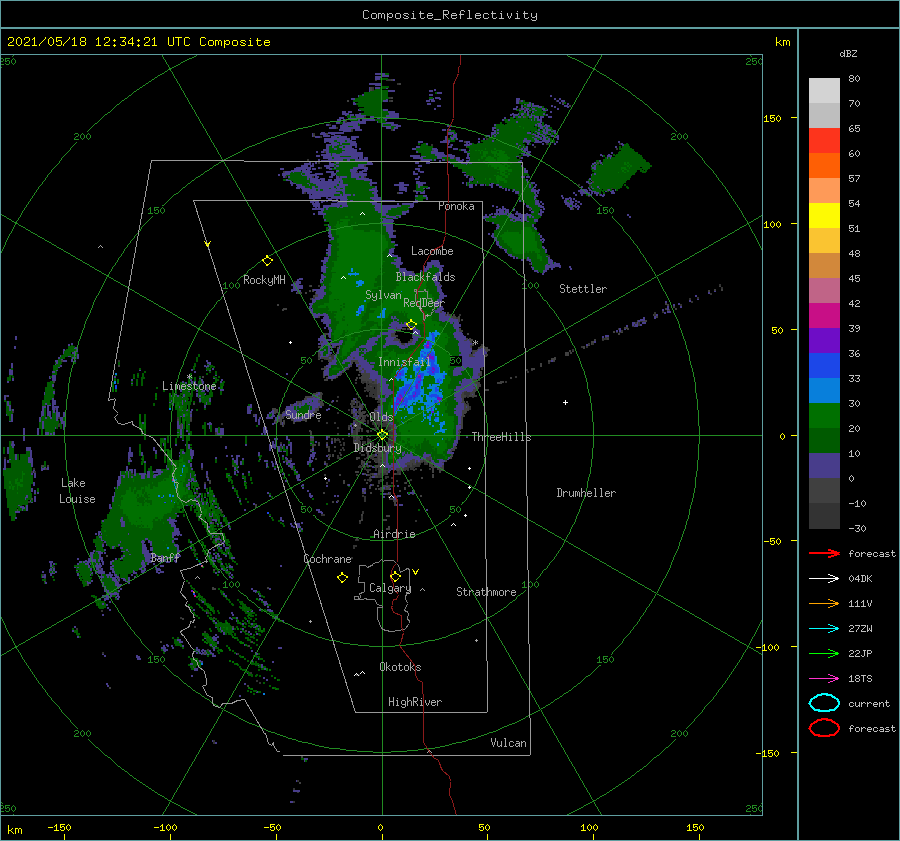Click the Lake Louise label
Viewport: 900px width, 841px height.
point(77,491)
